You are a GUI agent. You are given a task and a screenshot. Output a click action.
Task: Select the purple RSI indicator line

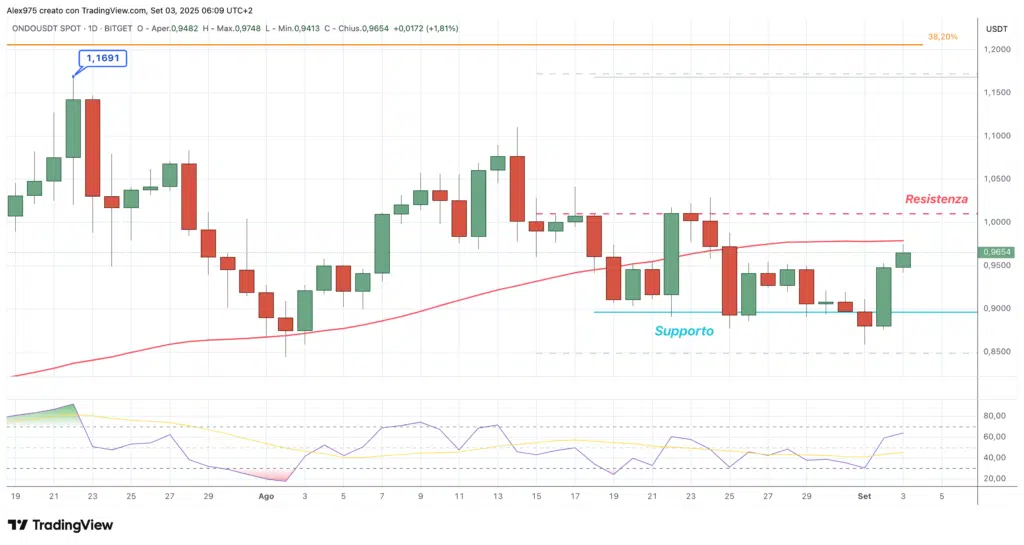tap(420, 423)
